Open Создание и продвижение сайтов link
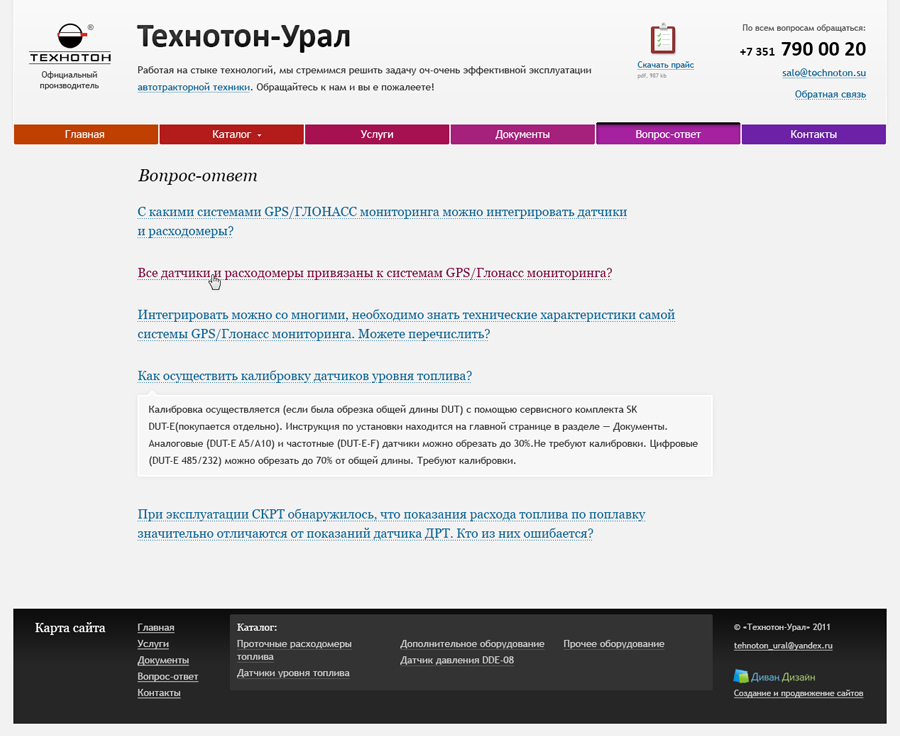Viewport: 900px width, 736px height. click(798, 693)
